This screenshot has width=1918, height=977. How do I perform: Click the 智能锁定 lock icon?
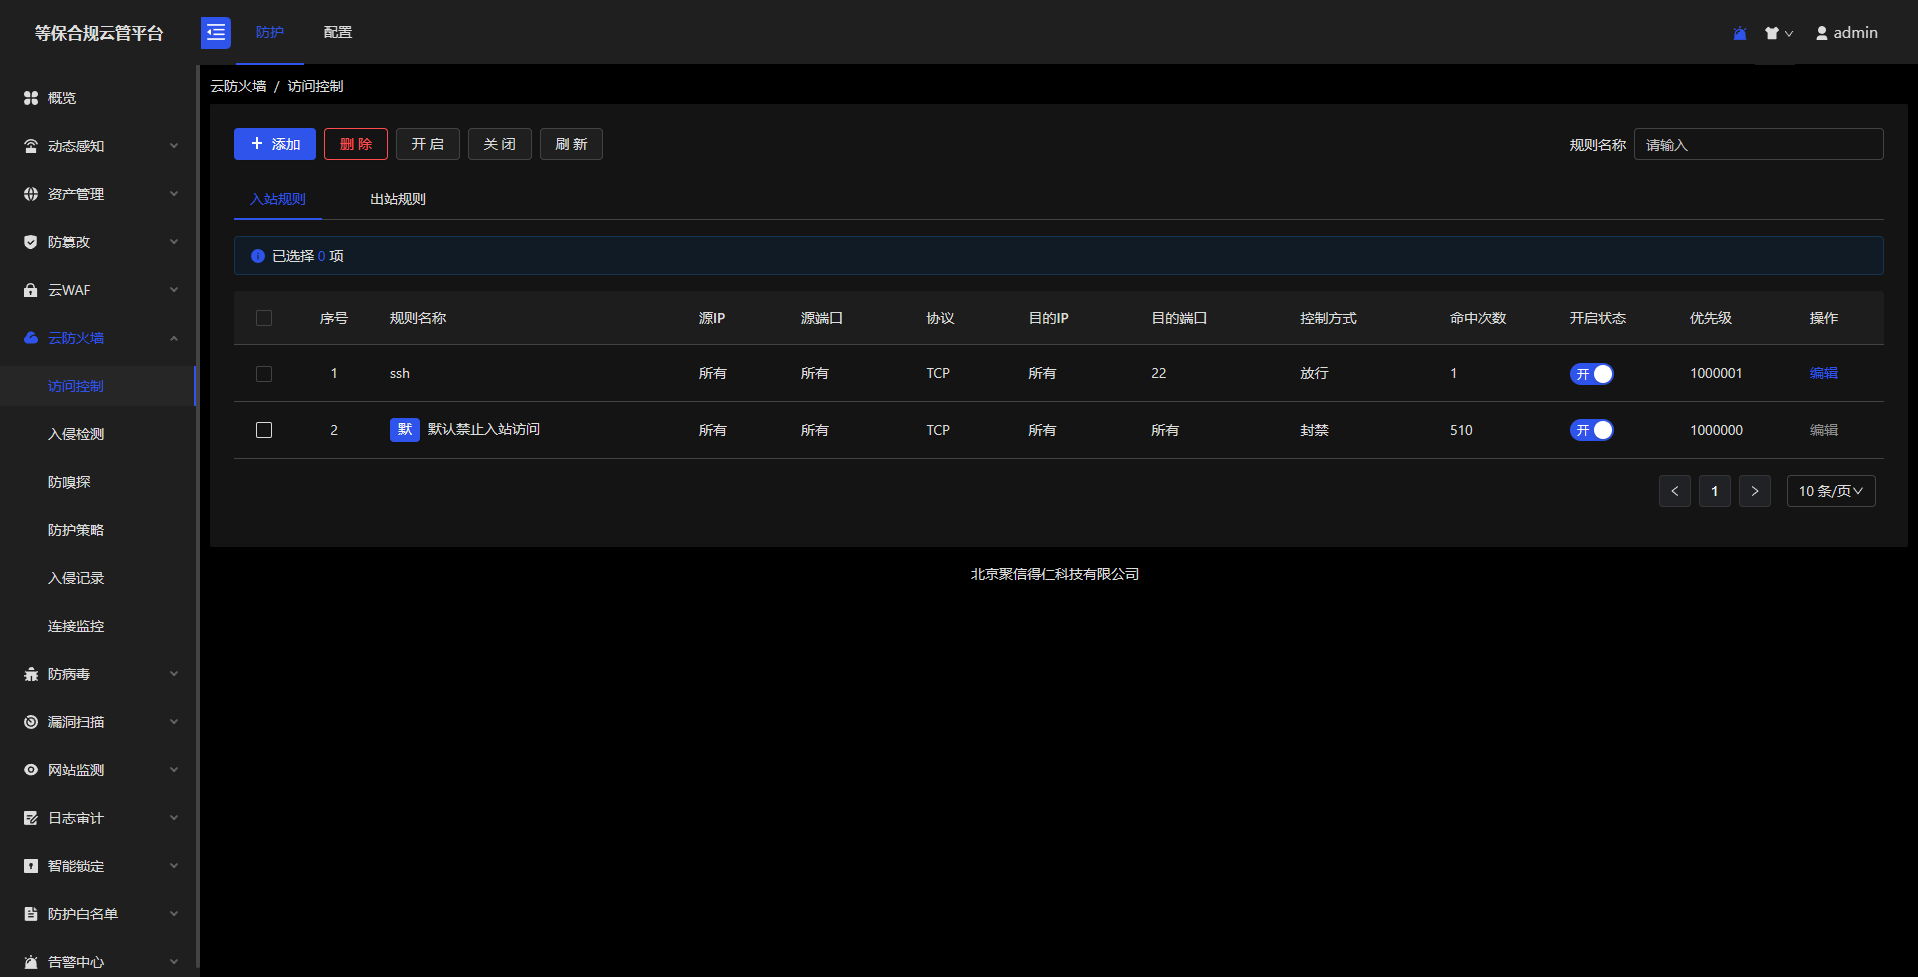coord(31,866)
